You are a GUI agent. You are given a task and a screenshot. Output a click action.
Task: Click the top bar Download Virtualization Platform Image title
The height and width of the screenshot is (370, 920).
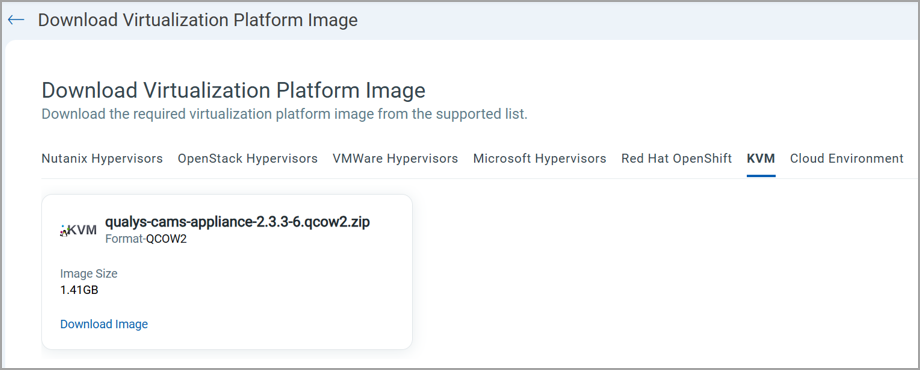[198, 20]
